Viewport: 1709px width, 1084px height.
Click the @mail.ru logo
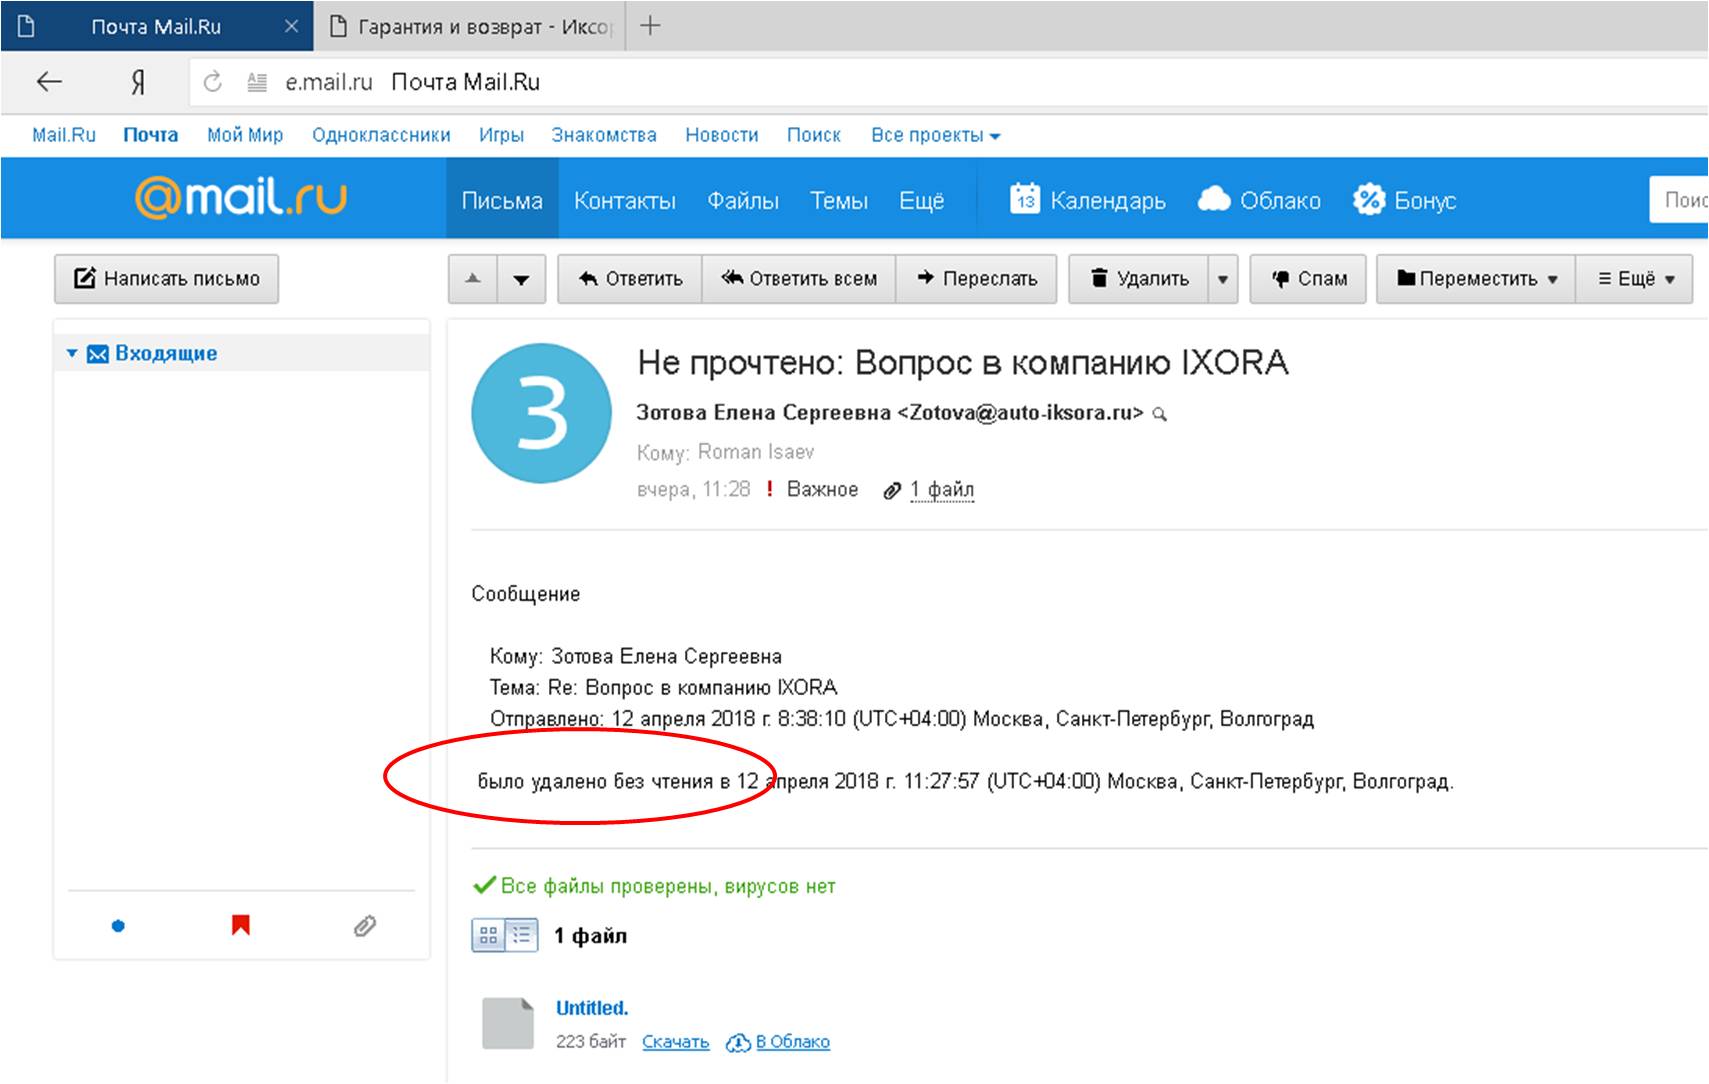(x=241, y=197)
